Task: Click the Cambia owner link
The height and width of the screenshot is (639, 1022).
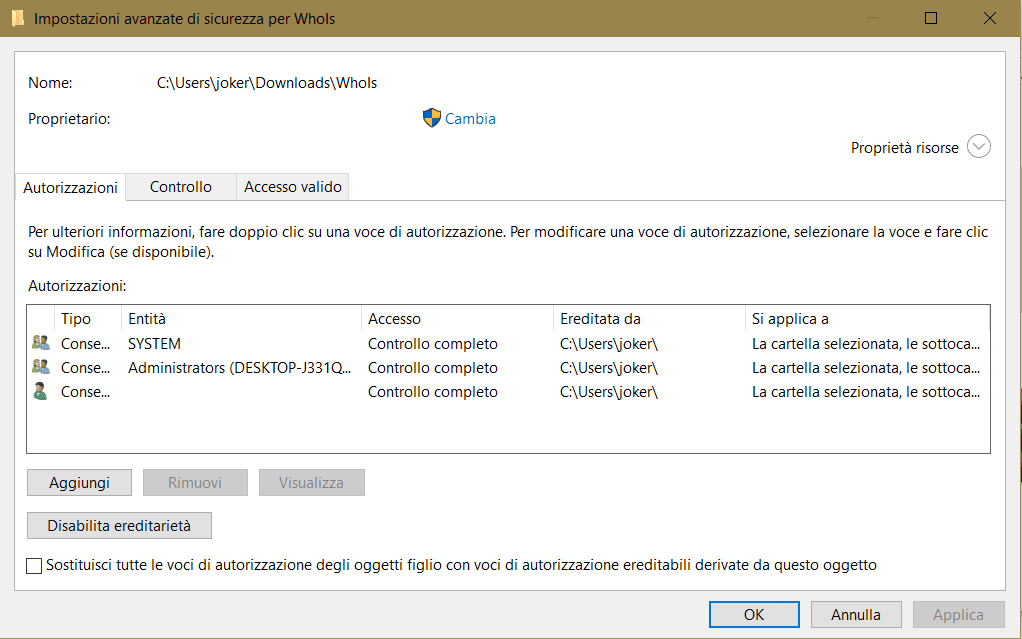Action: (470, 118)
